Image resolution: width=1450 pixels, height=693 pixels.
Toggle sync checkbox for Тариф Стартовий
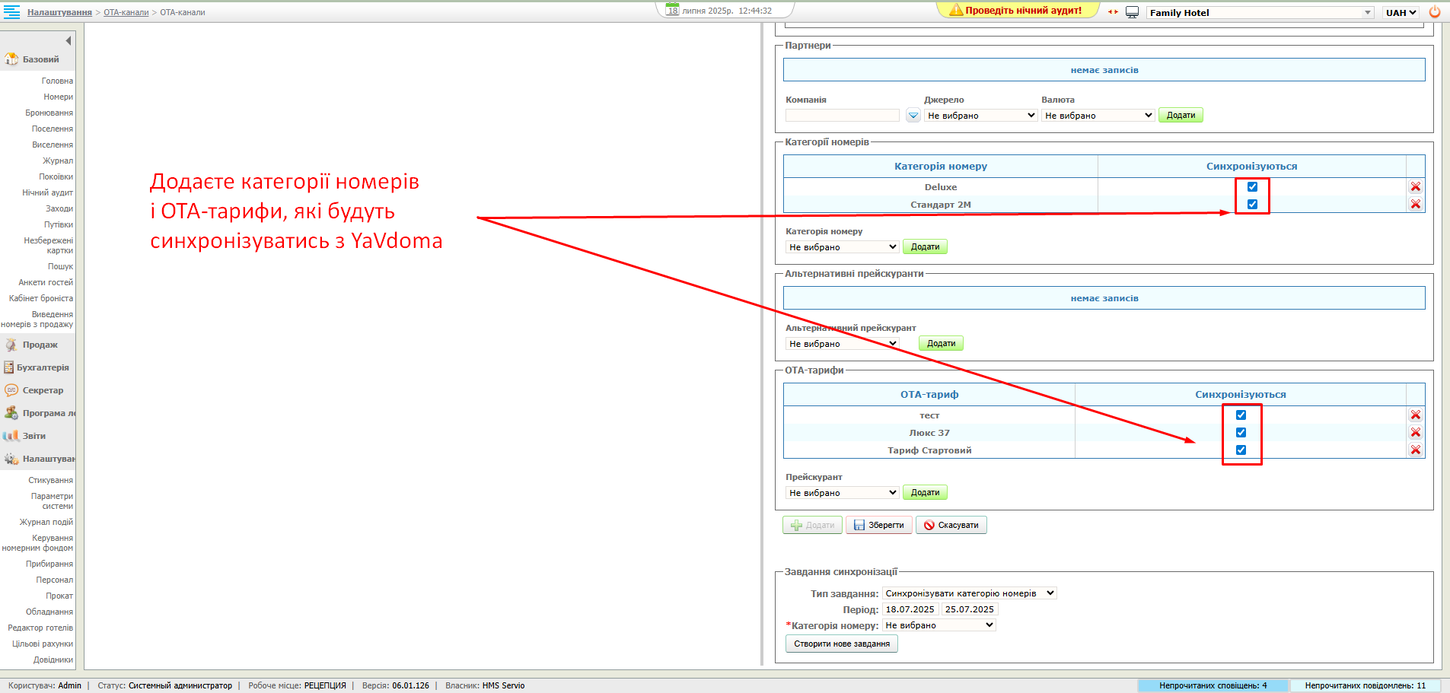[1241, 450]
